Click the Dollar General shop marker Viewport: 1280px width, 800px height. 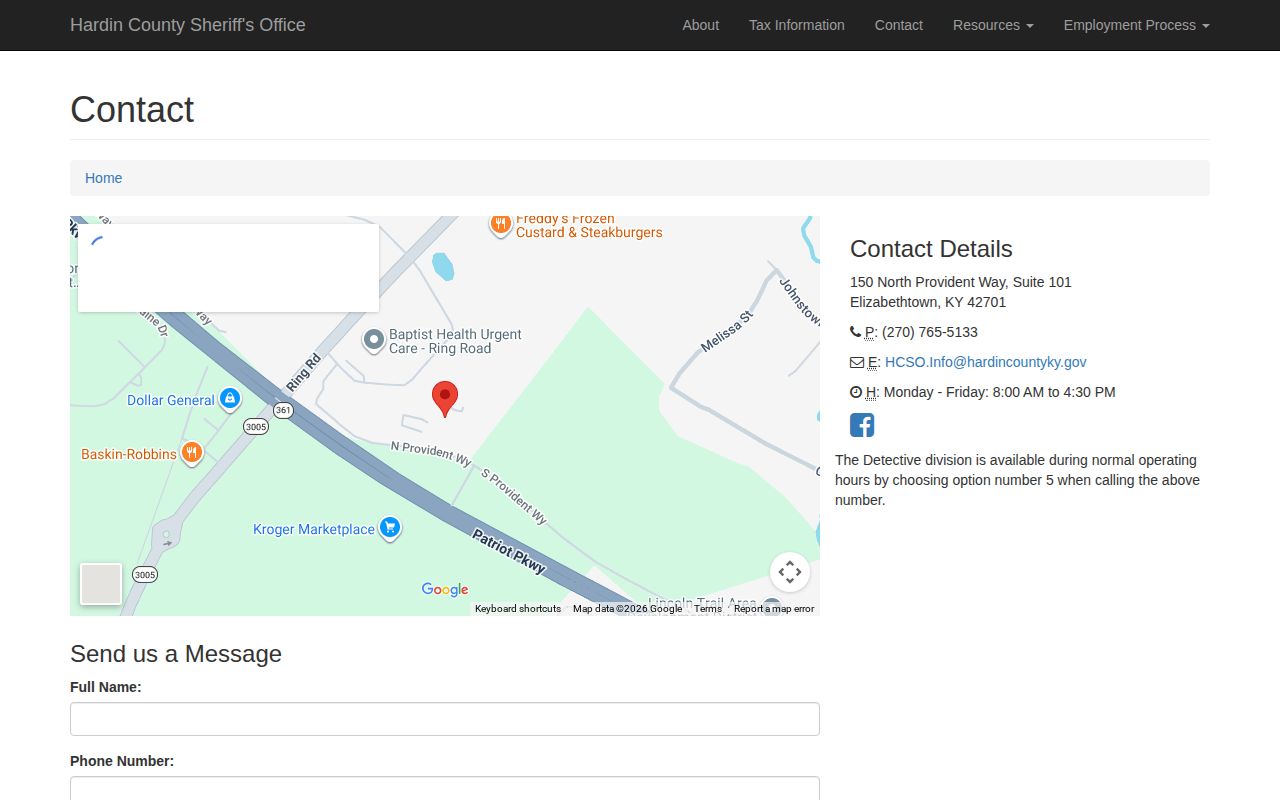(229, 400)
